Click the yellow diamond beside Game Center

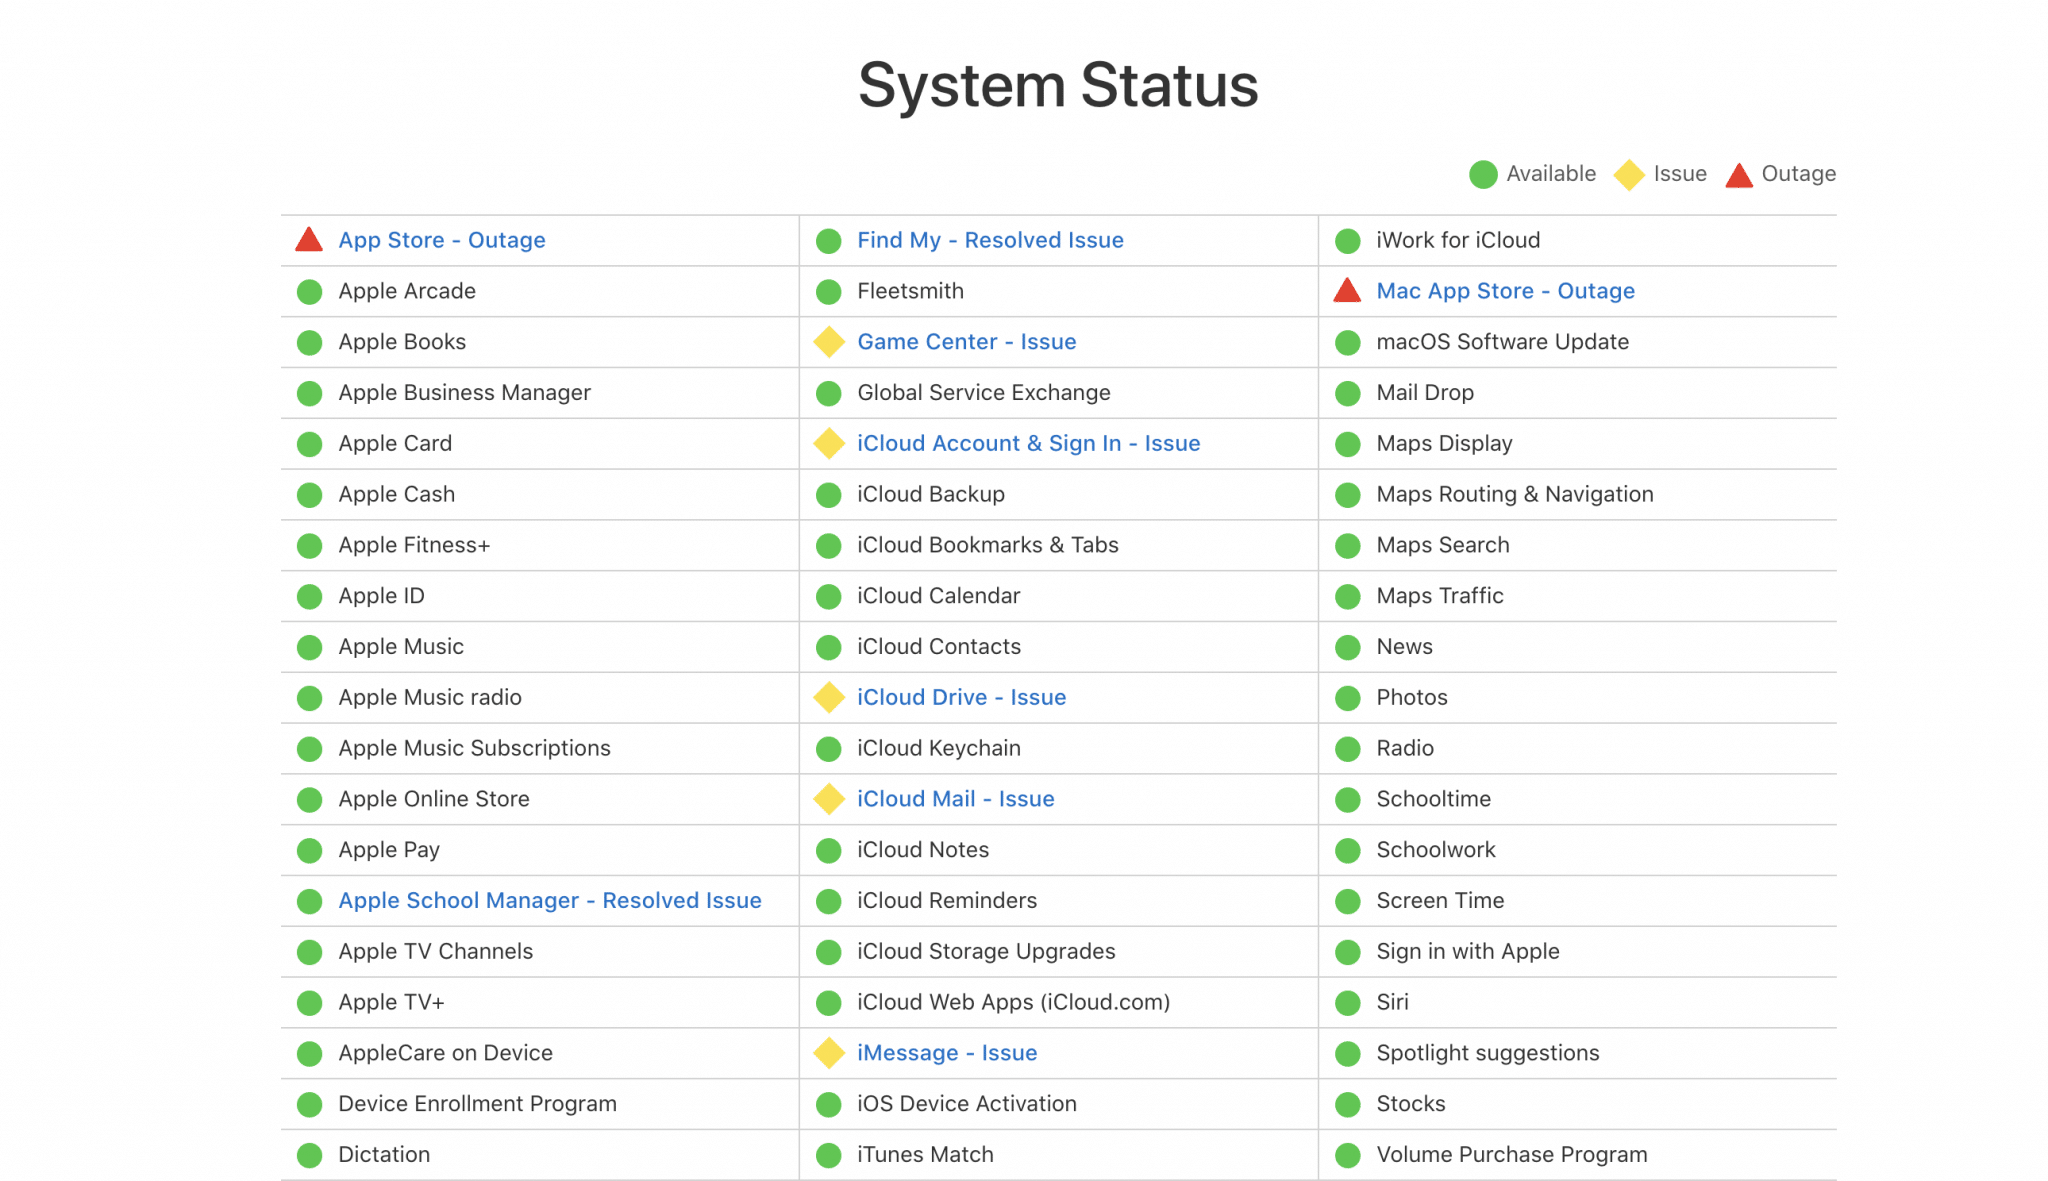pyautogui.click(x=829, y=342)
